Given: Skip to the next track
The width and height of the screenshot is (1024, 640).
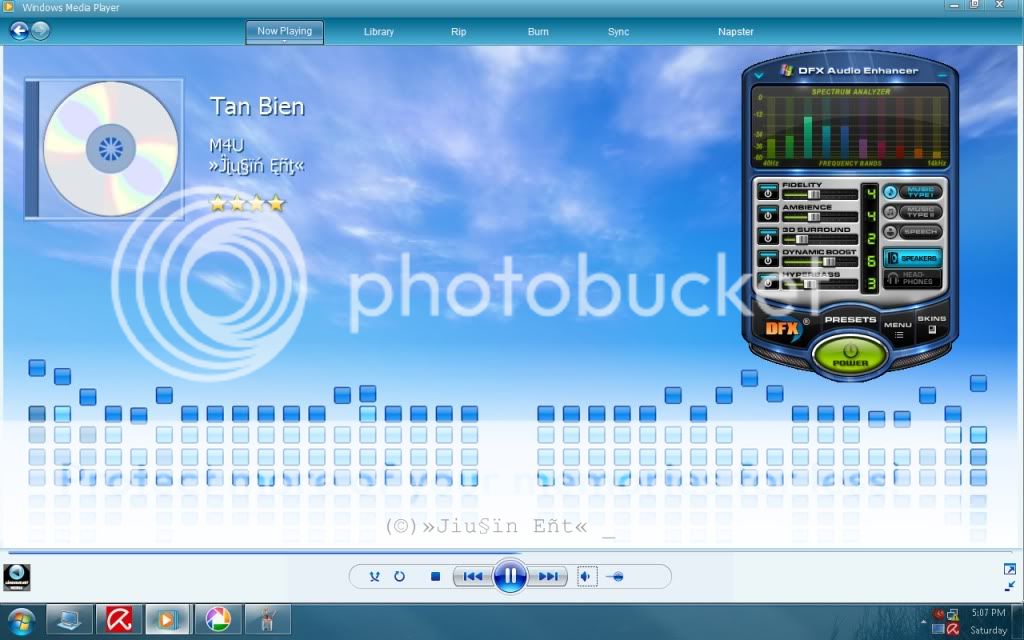Looking at the screenshot, I should pos(547,576).
